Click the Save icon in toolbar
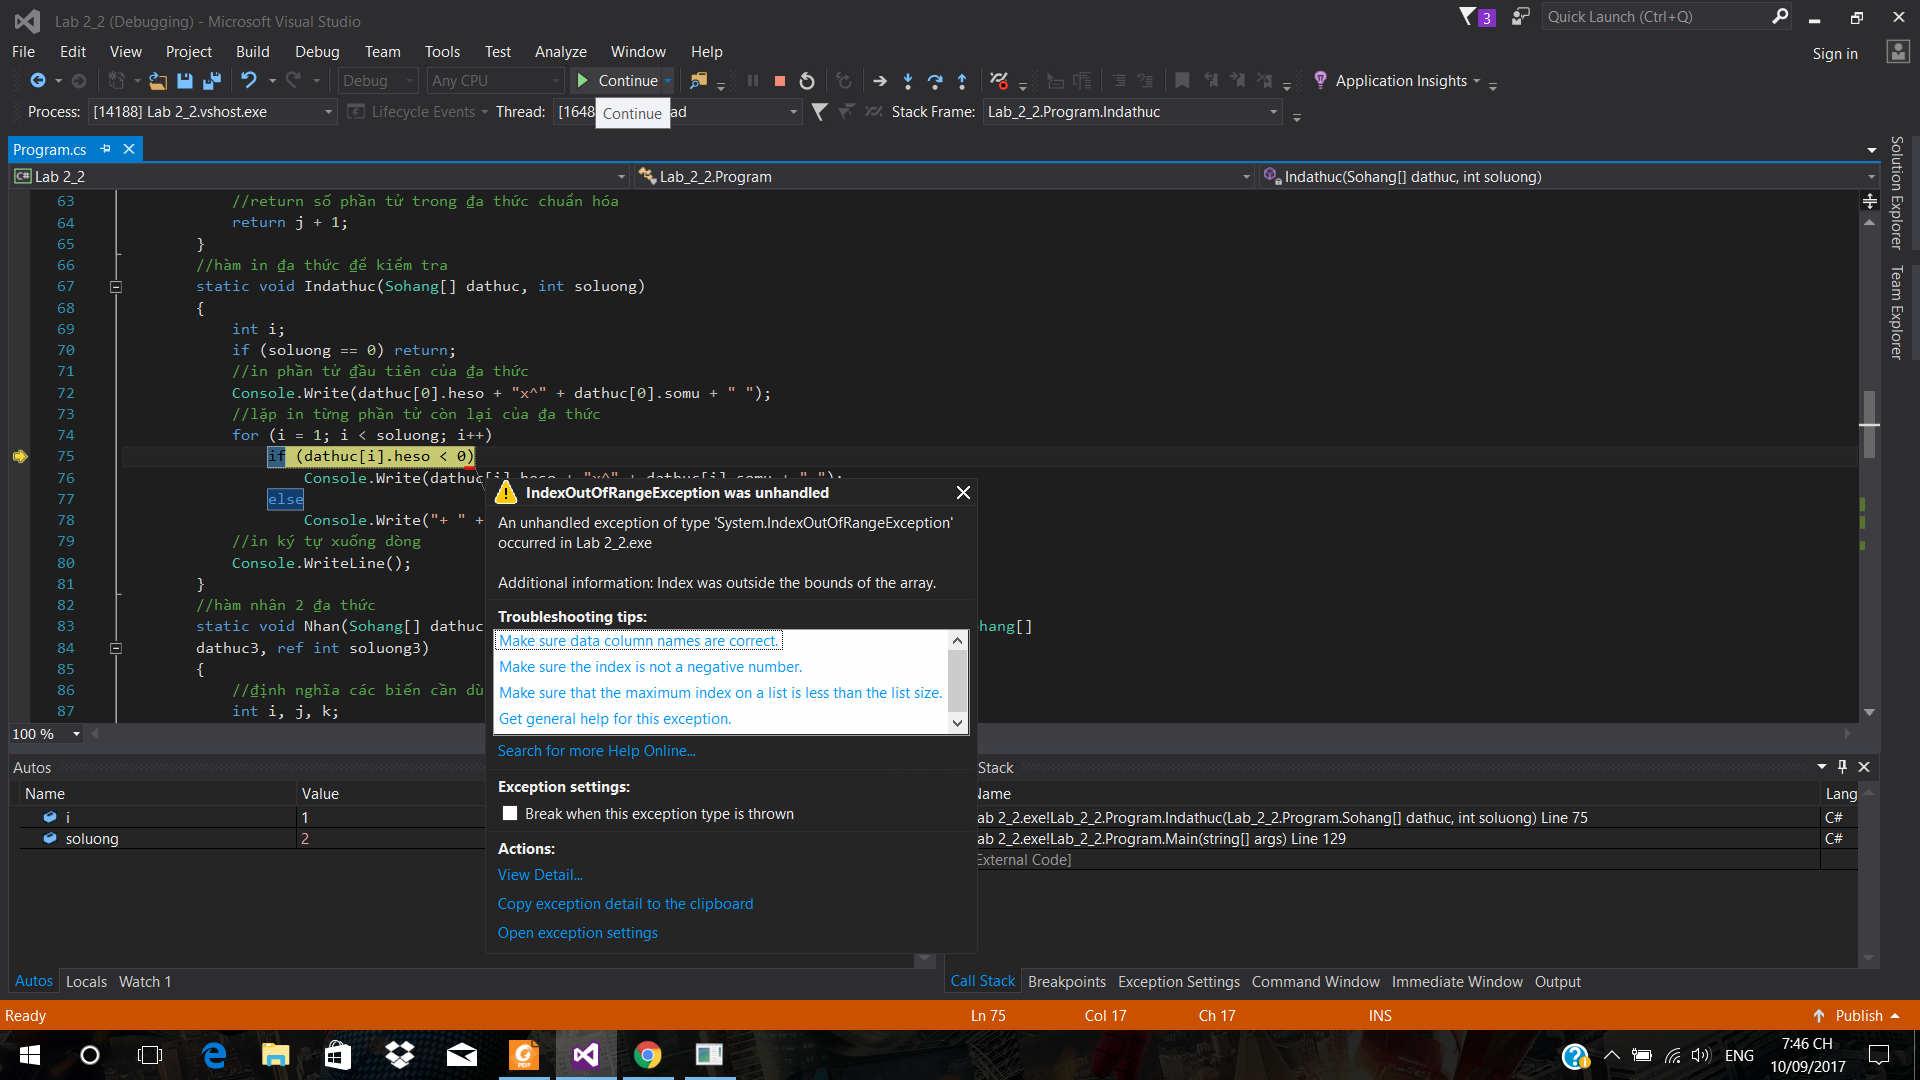The height and width of the screenshot is (1080, 1920). tap(185, 81)
